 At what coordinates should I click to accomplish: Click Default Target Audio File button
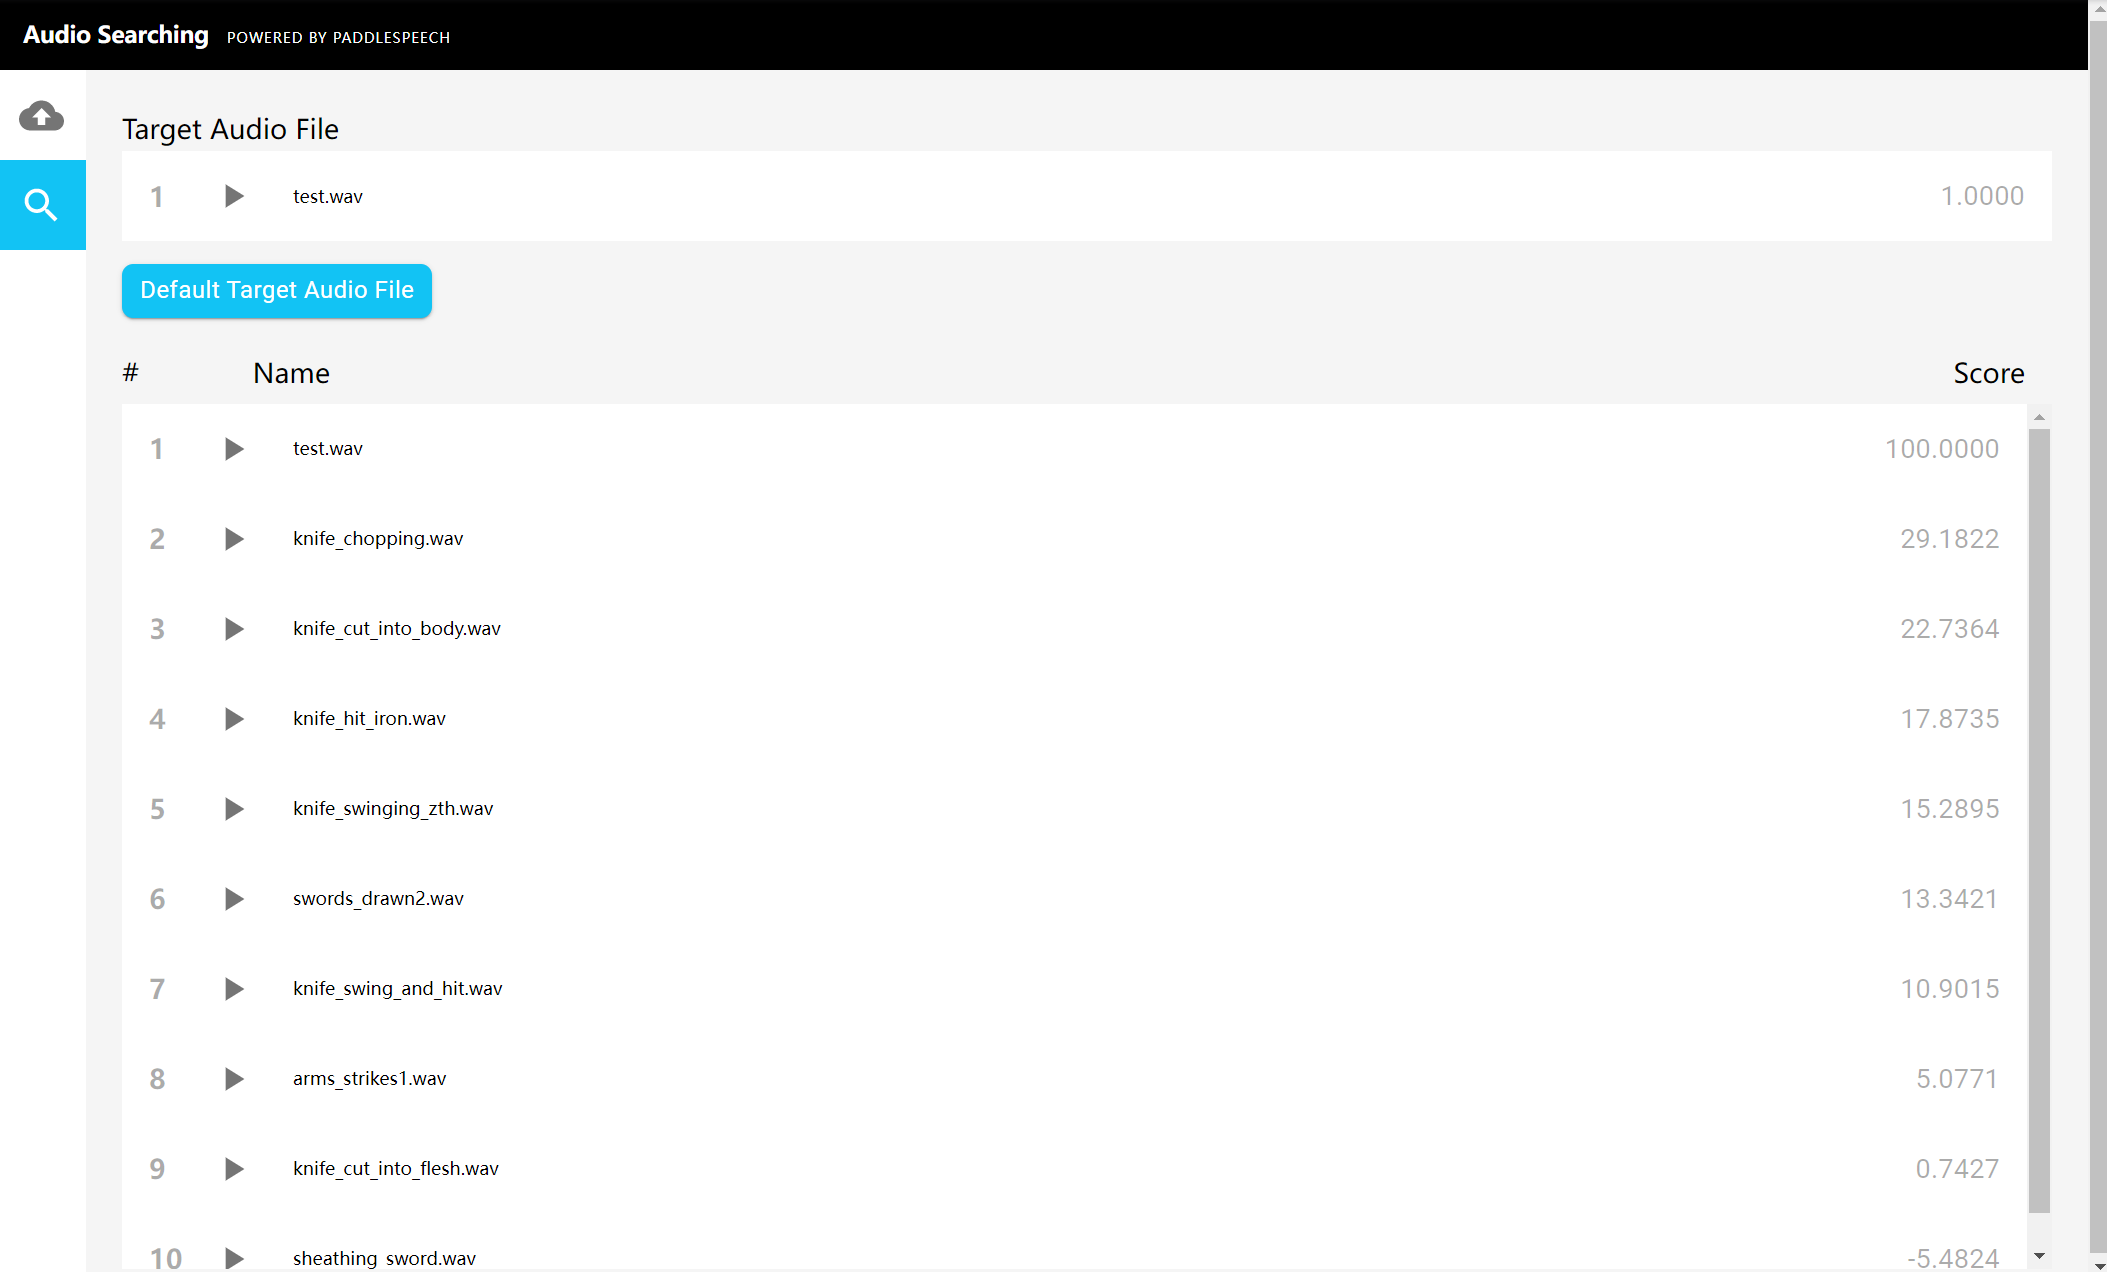point(277,291)
